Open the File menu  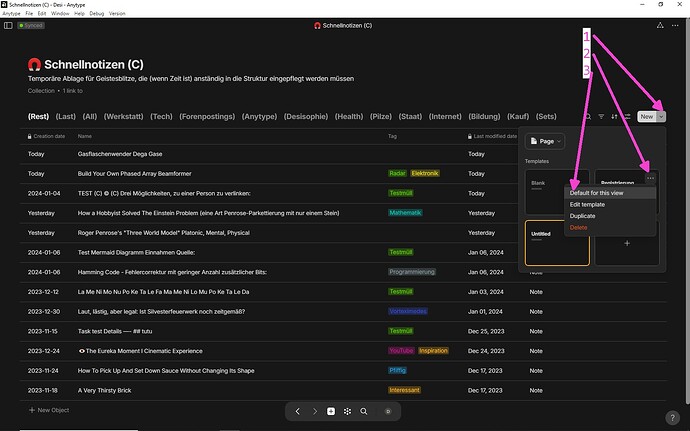point(29,13)
